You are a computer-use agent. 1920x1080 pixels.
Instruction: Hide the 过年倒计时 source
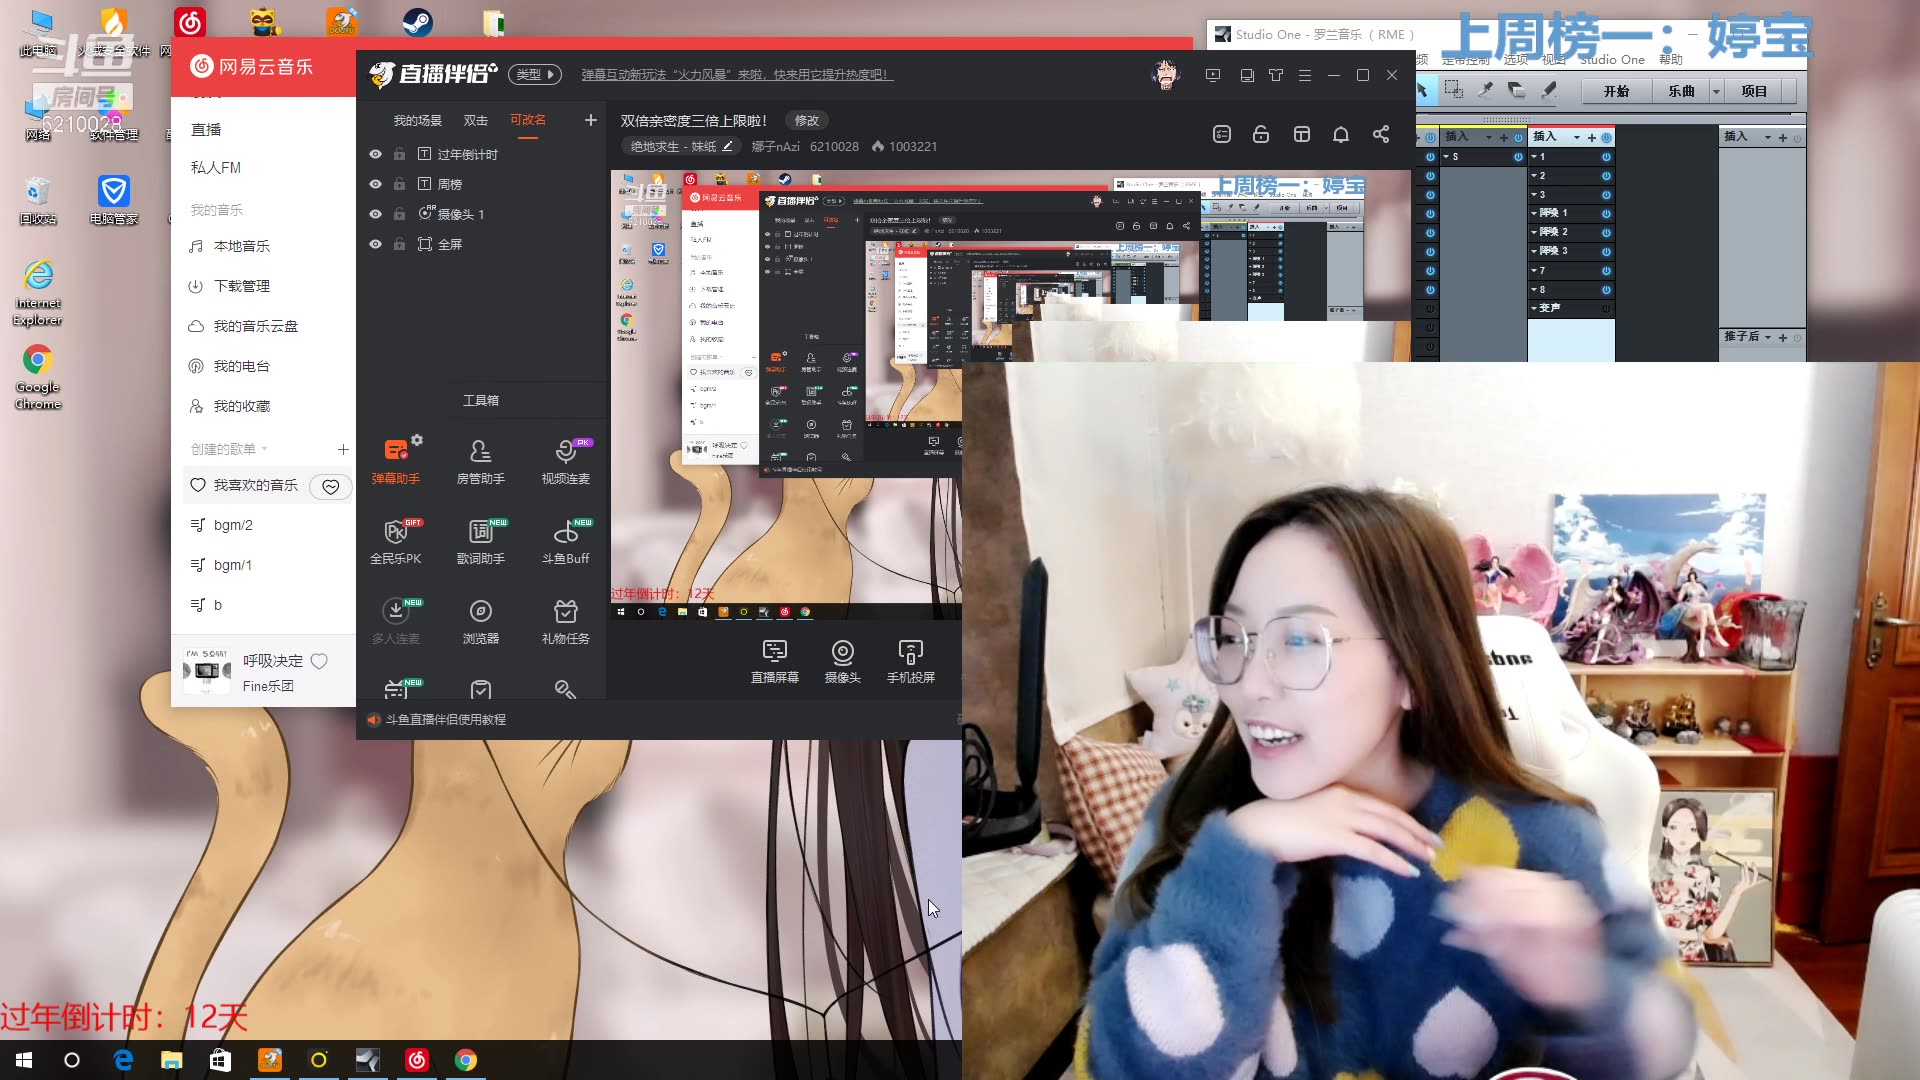(x=375, y=154)
